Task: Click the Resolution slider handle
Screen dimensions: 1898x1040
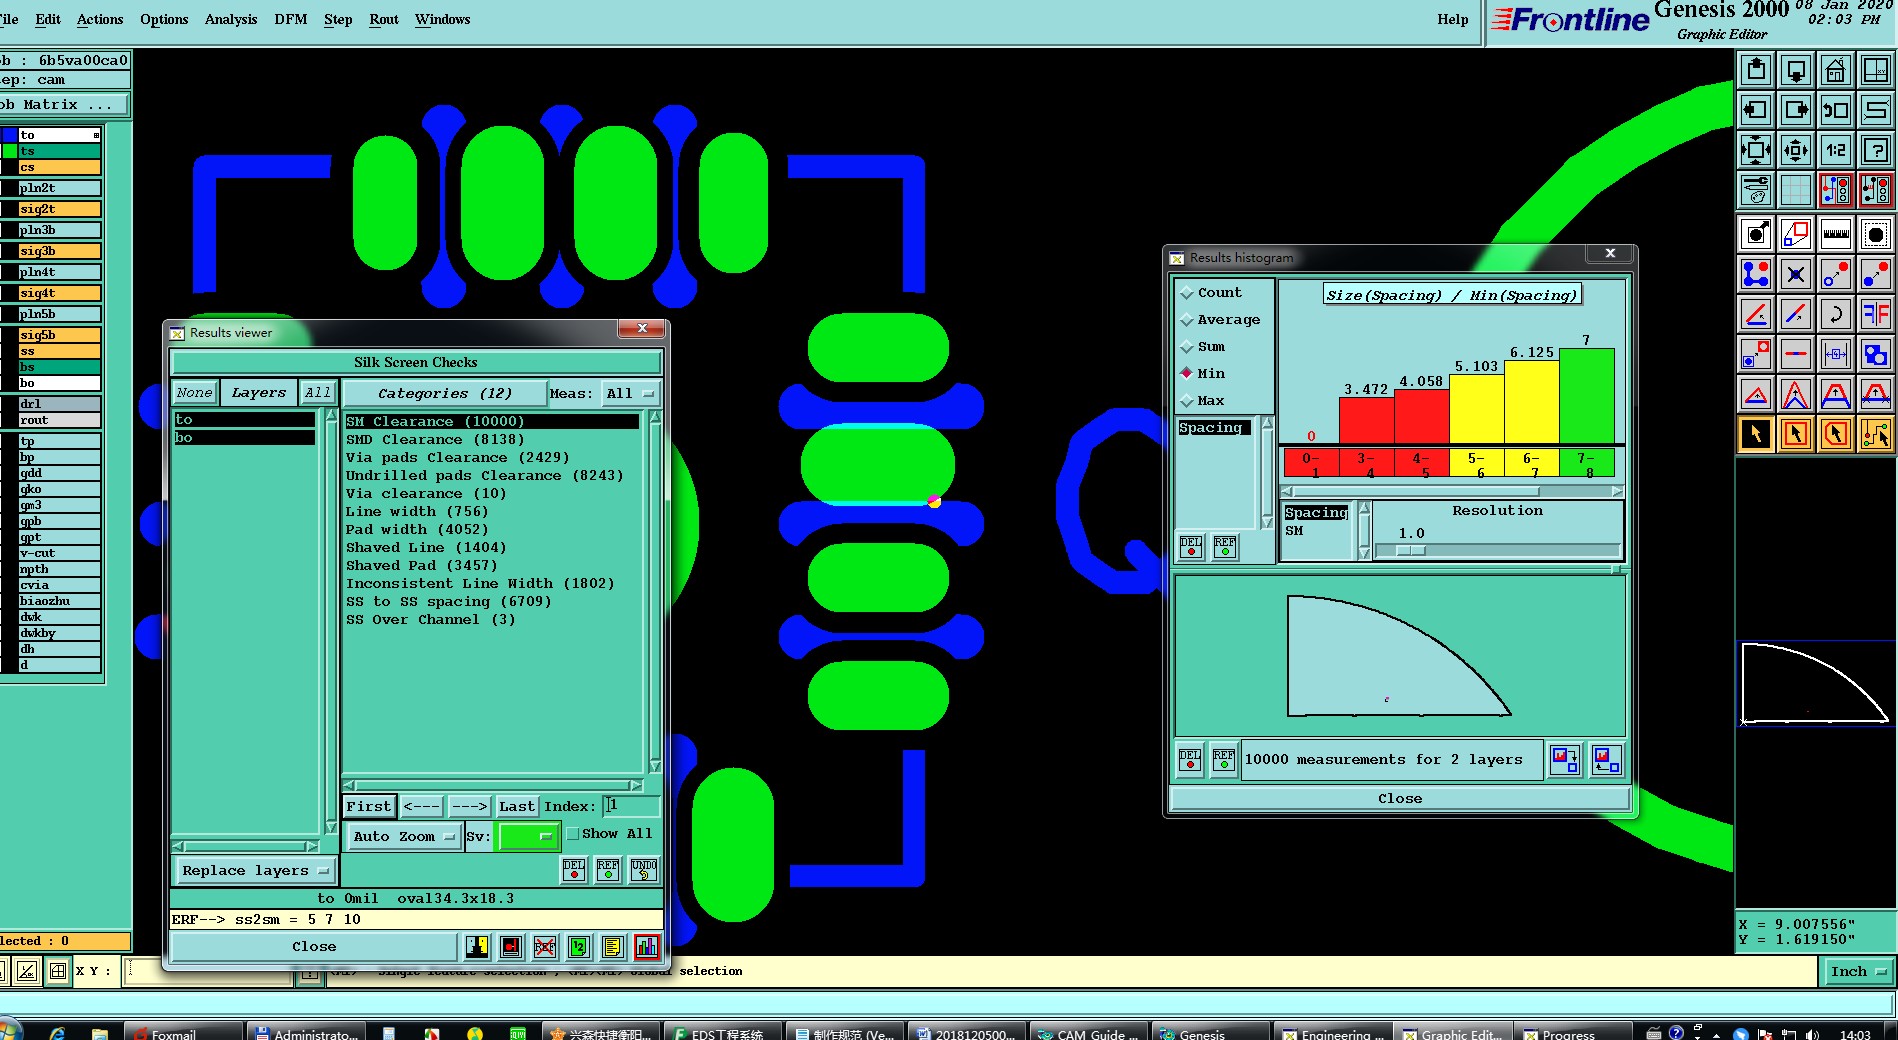Action: click(x=1411, y=550)
